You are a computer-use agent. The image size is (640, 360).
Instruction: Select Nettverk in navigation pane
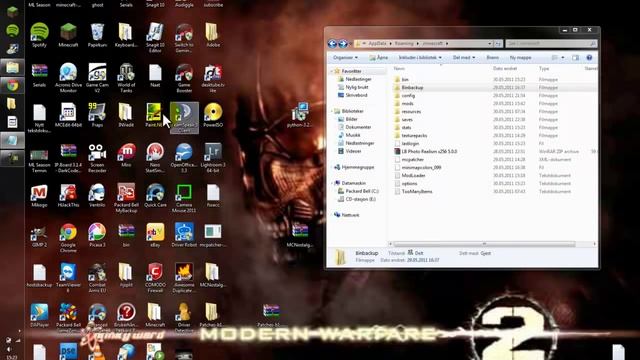(350, 215)
